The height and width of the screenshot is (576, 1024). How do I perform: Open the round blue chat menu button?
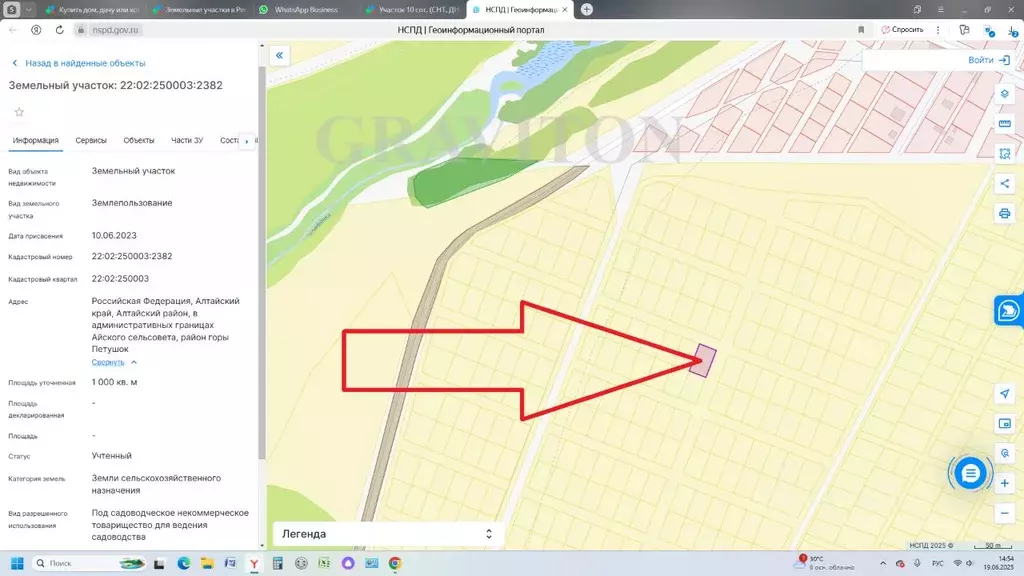(x=970, y=473)
